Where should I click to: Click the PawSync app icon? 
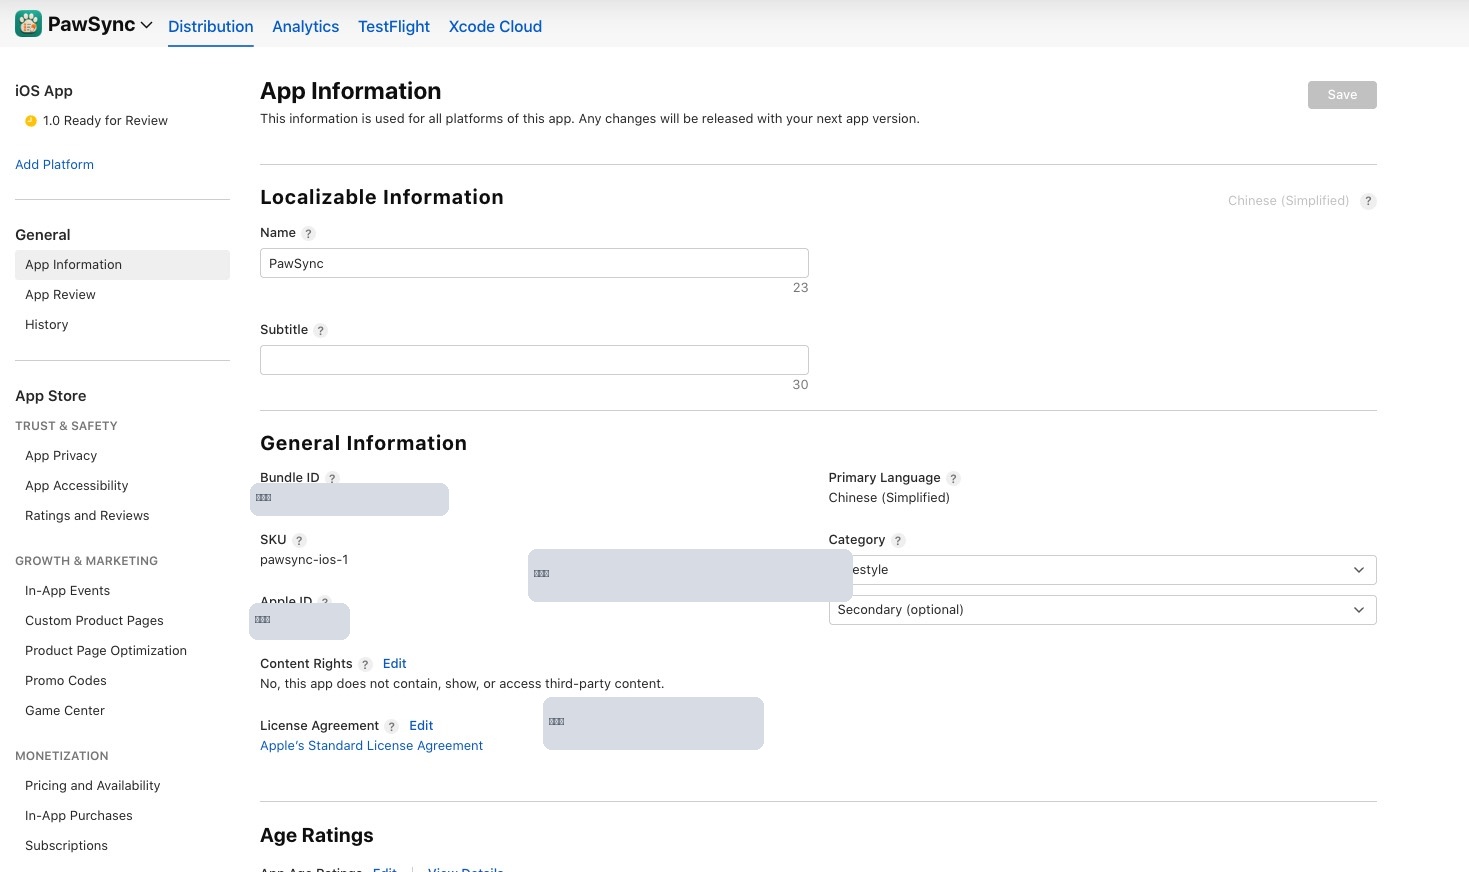pyautogui.click(x=28, y=24)
